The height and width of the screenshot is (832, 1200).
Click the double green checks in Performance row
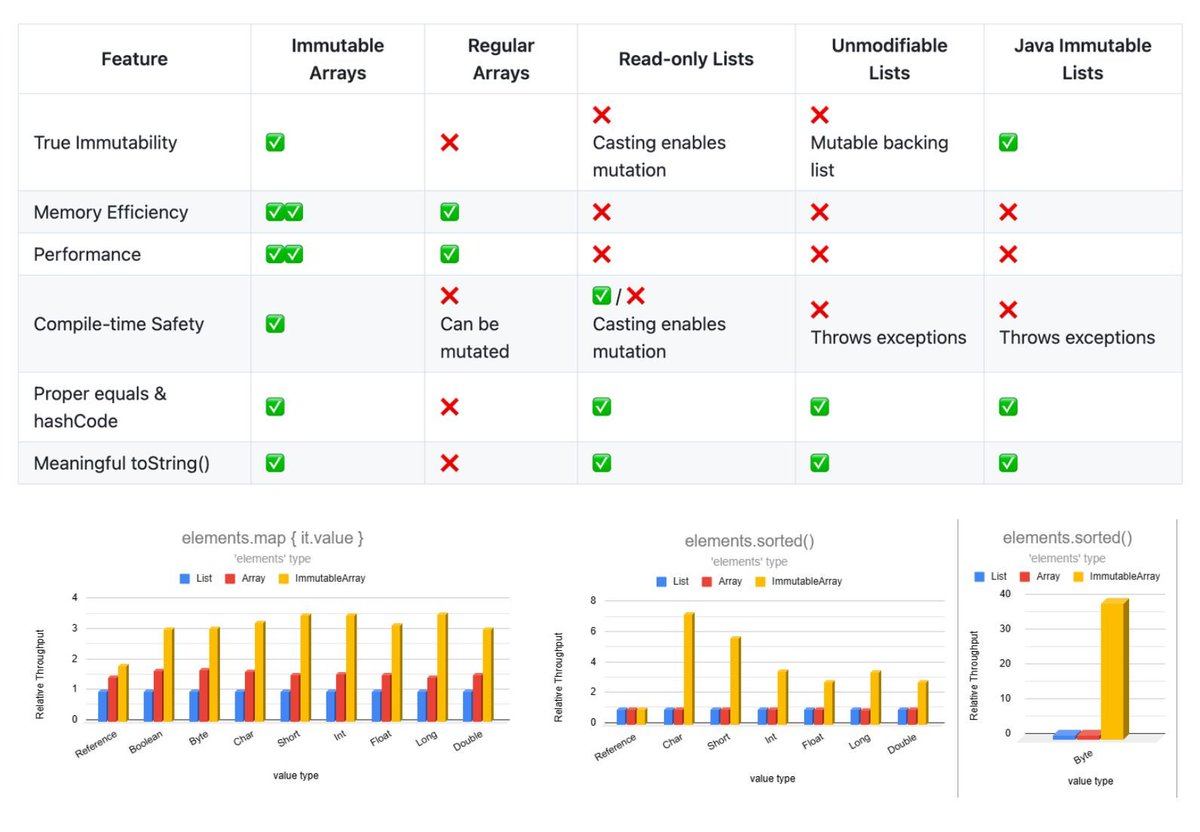coord(284,254)
